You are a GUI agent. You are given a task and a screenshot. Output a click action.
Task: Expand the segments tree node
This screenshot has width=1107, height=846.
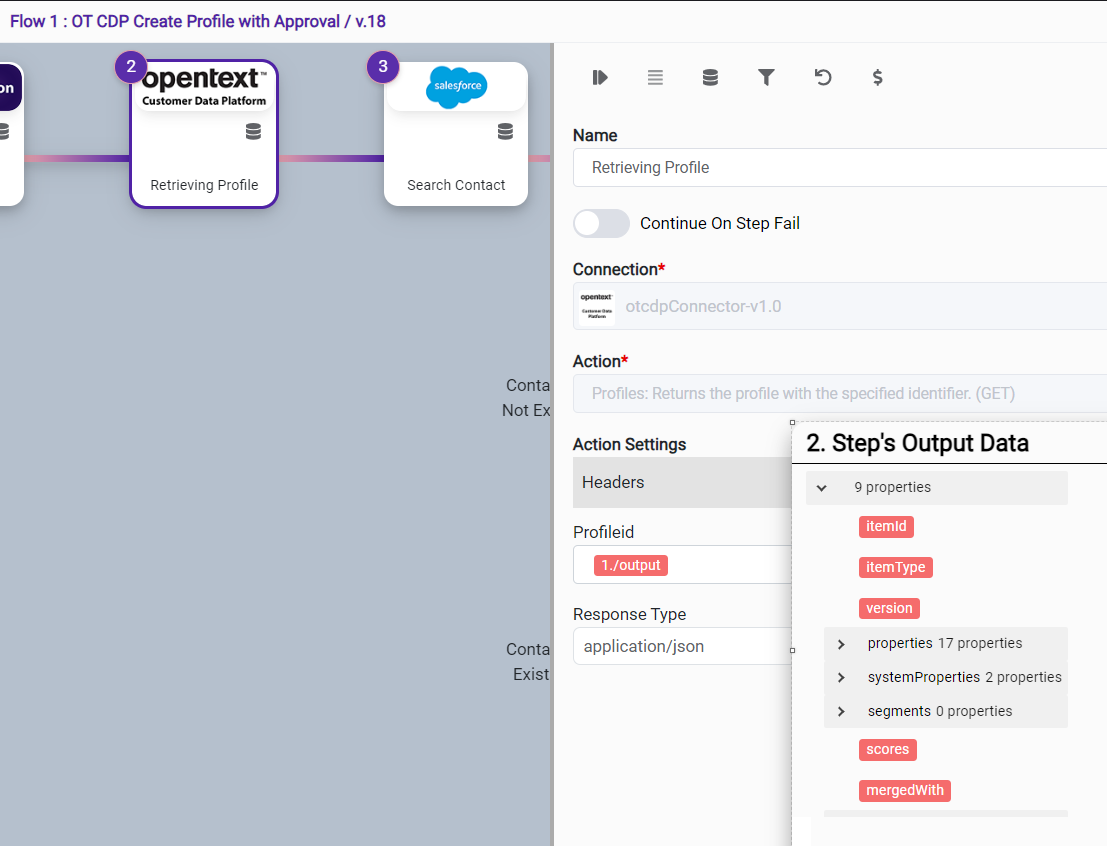(x=841, y=712)
